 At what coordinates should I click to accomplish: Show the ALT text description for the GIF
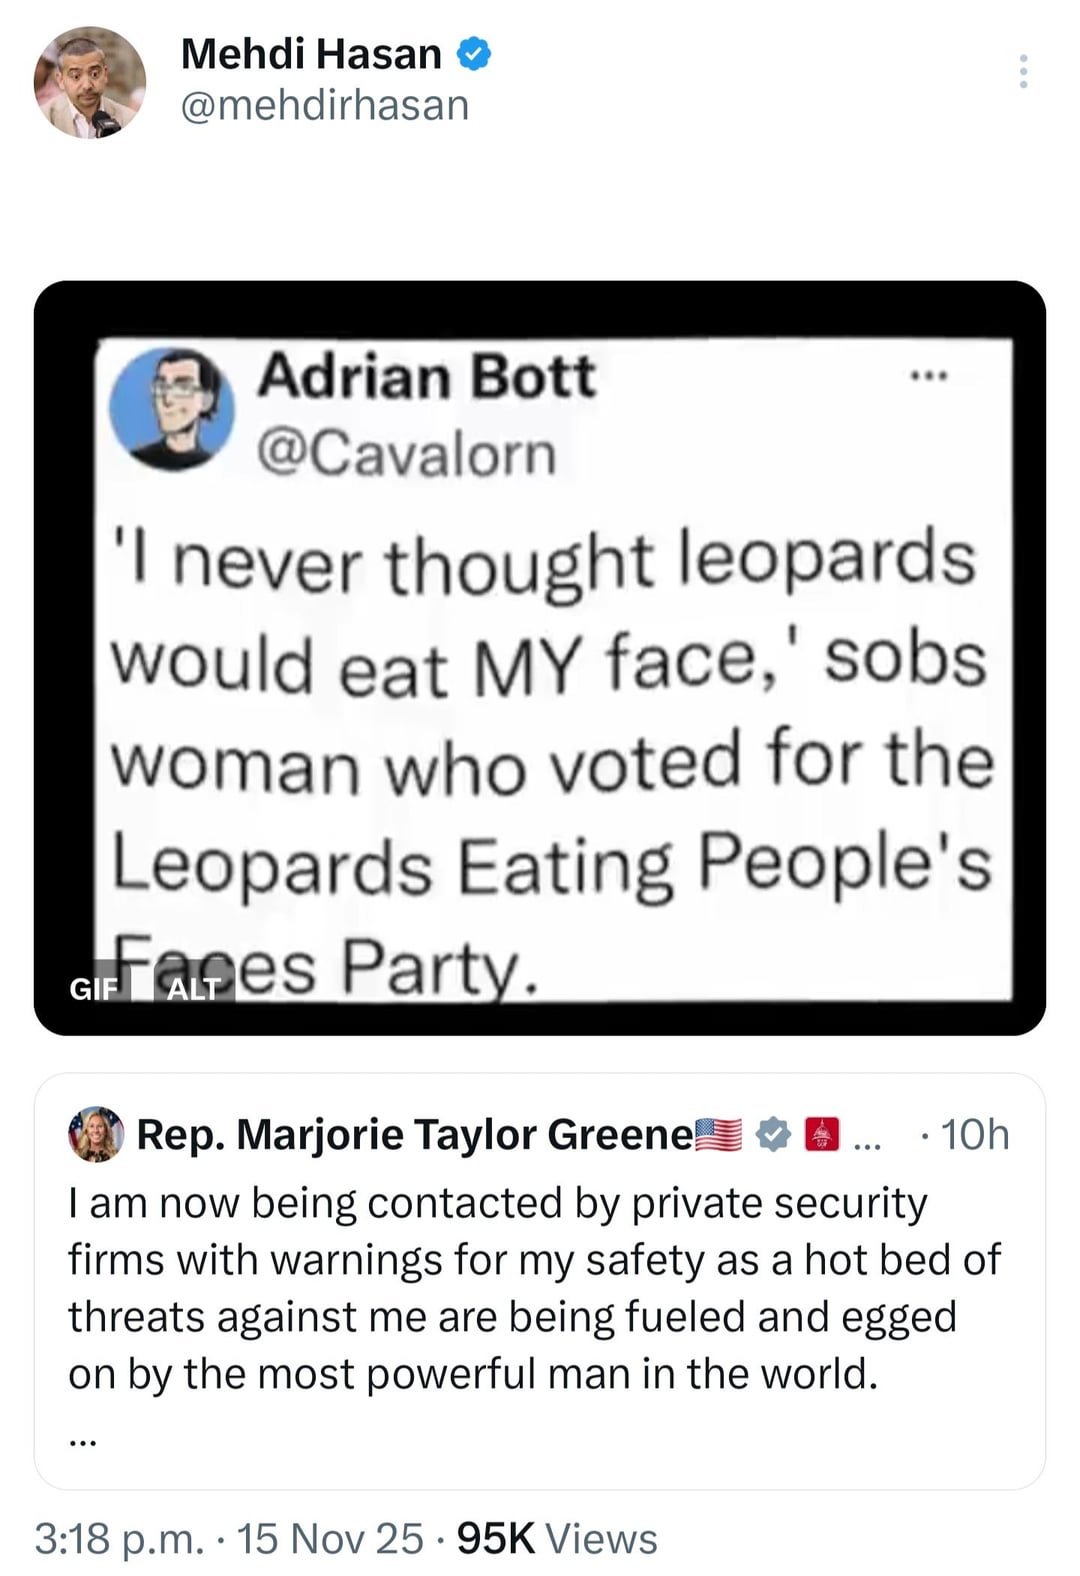[x=193, y=989]
